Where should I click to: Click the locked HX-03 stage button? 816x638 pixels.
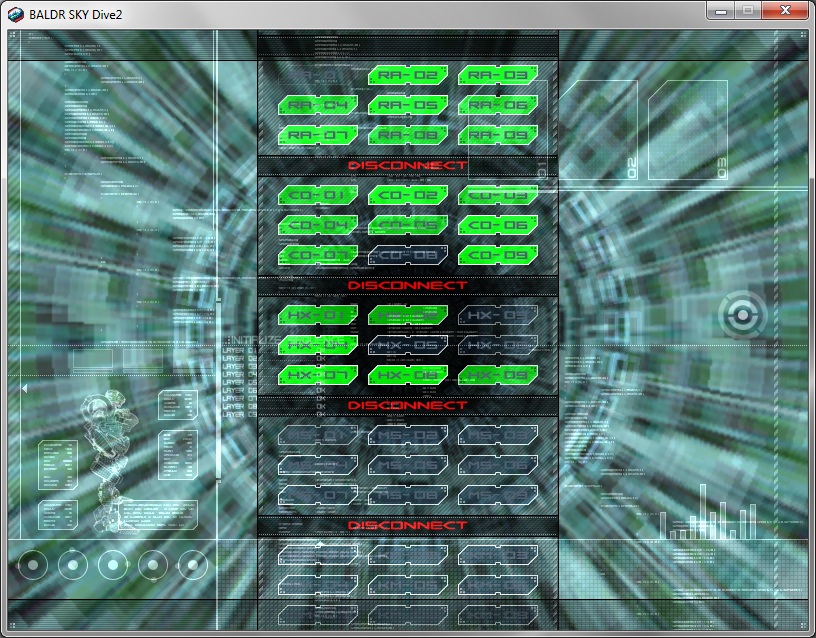[x=498, y=315]
